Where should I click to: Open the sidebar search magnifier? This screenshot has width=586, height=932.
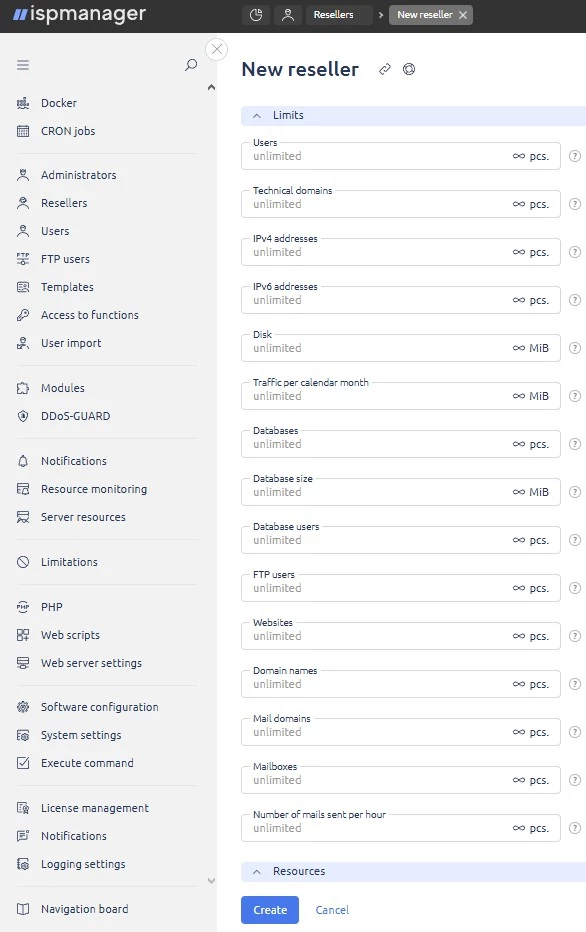191,65
